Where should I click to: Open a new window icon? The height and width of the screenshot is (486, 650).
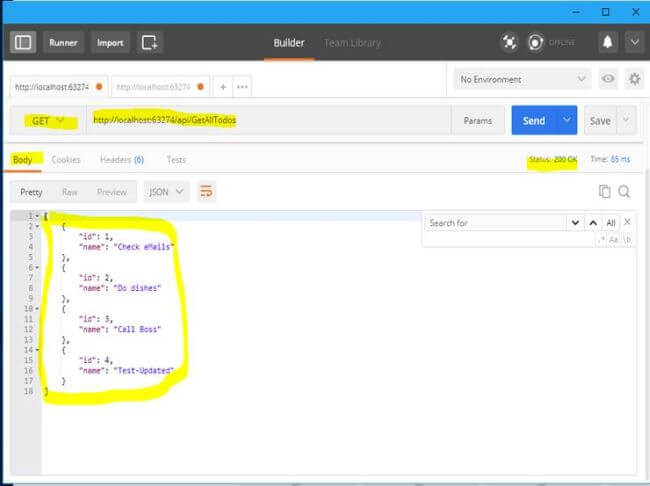(149, 42)
